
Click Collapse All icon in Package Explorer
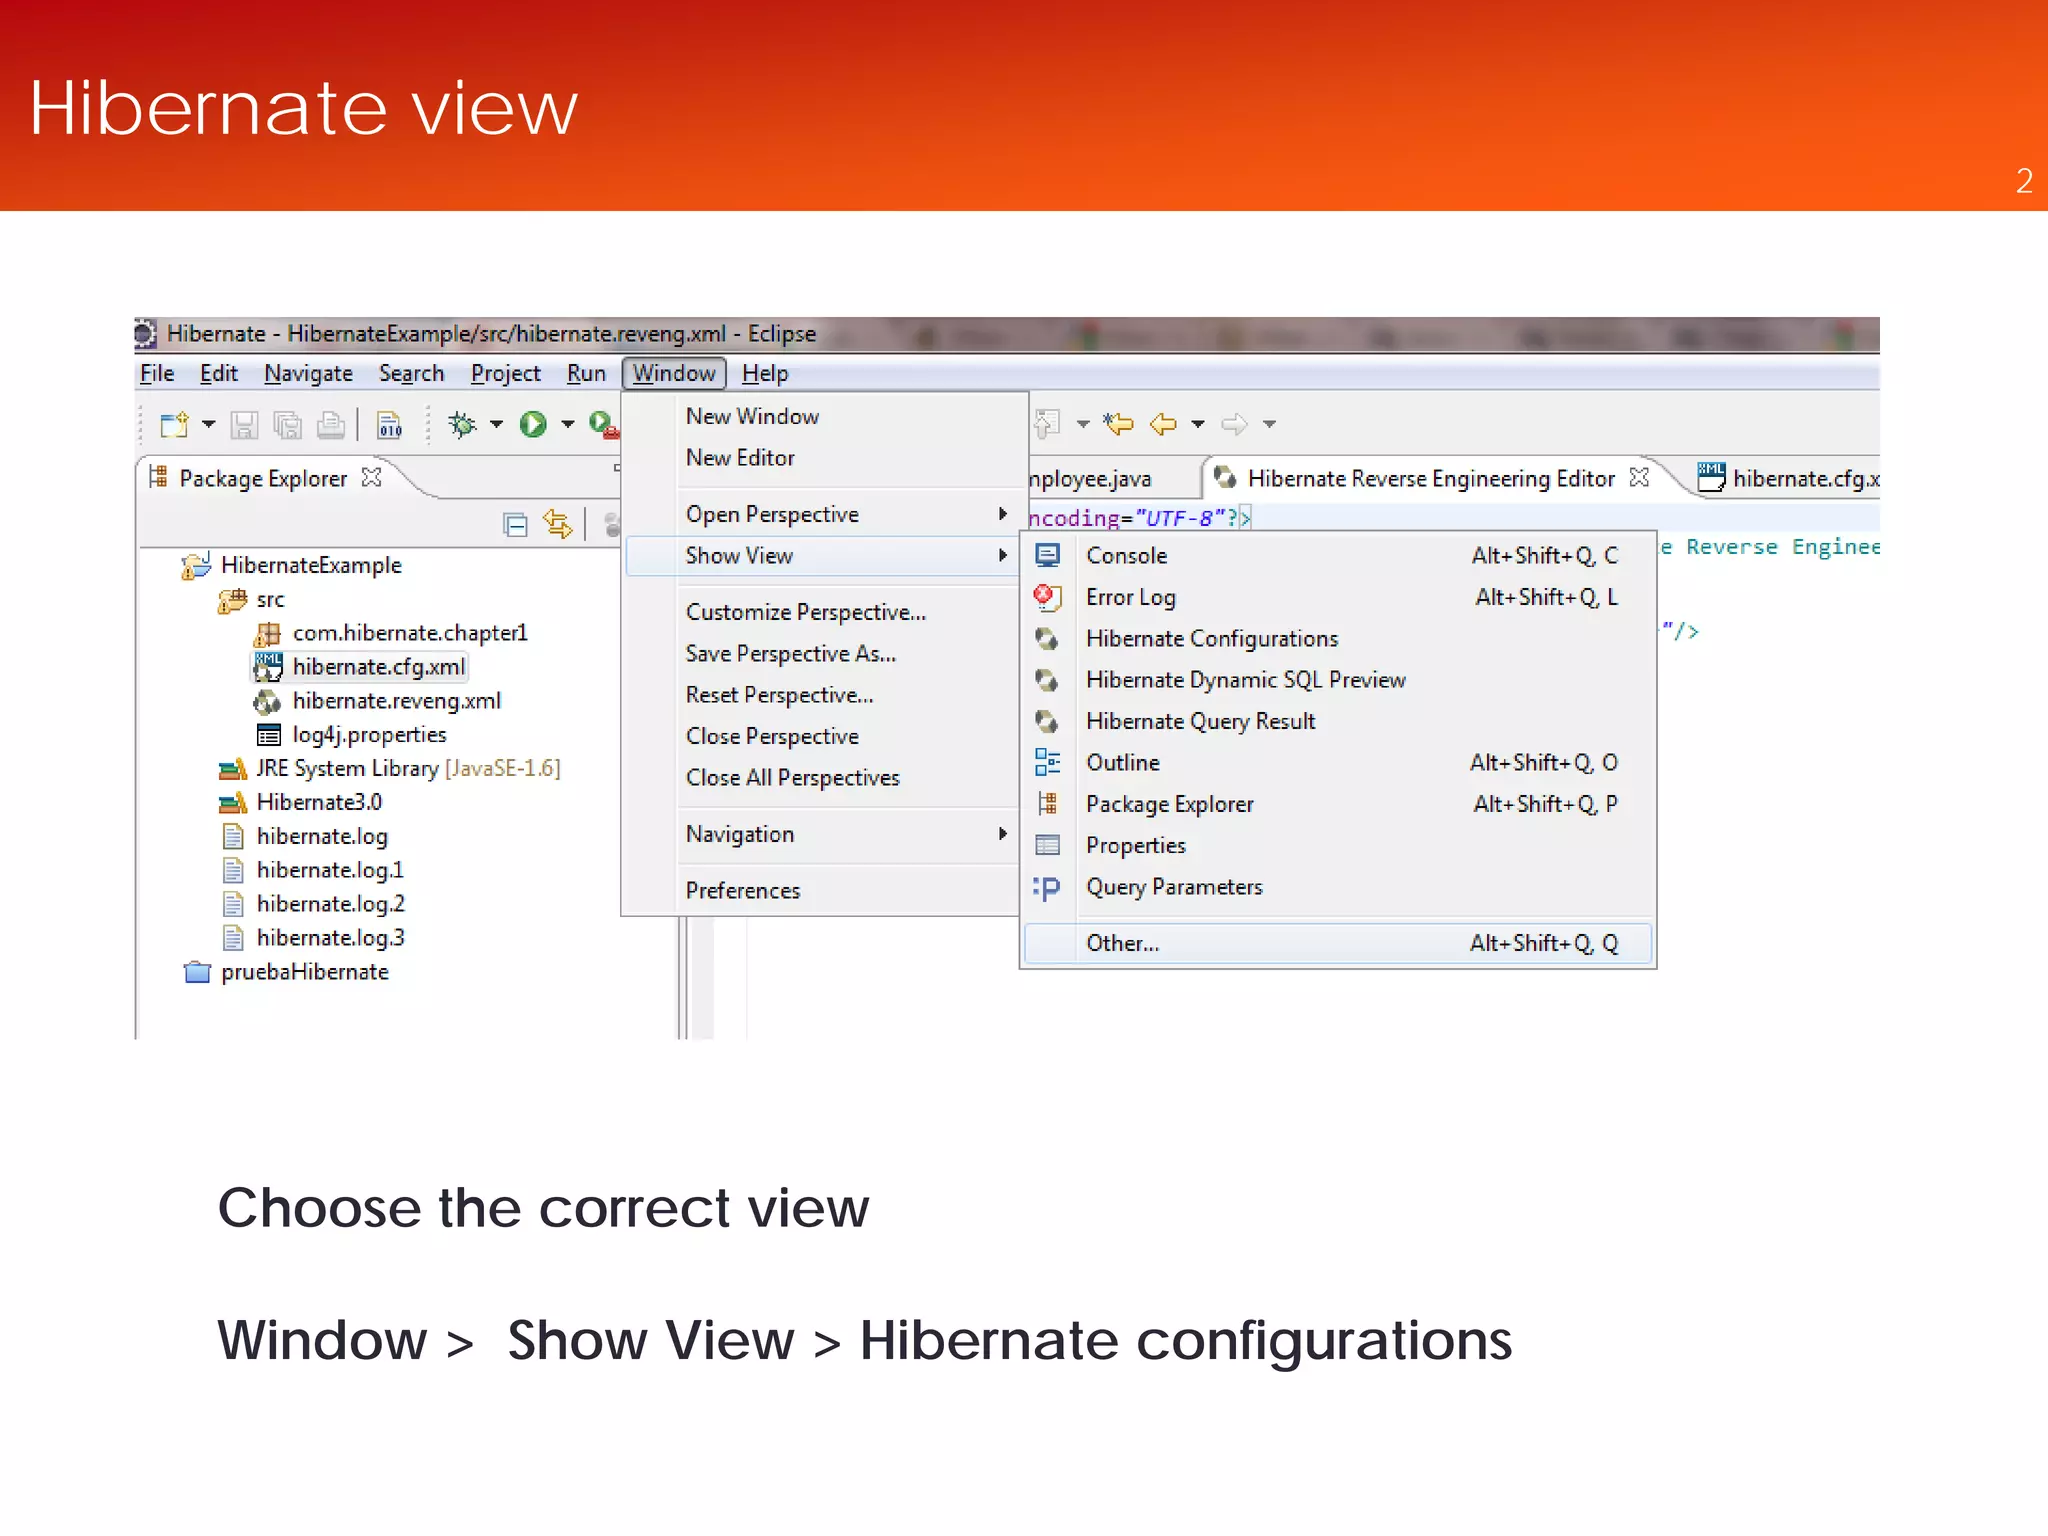click(x=515, y=524)
